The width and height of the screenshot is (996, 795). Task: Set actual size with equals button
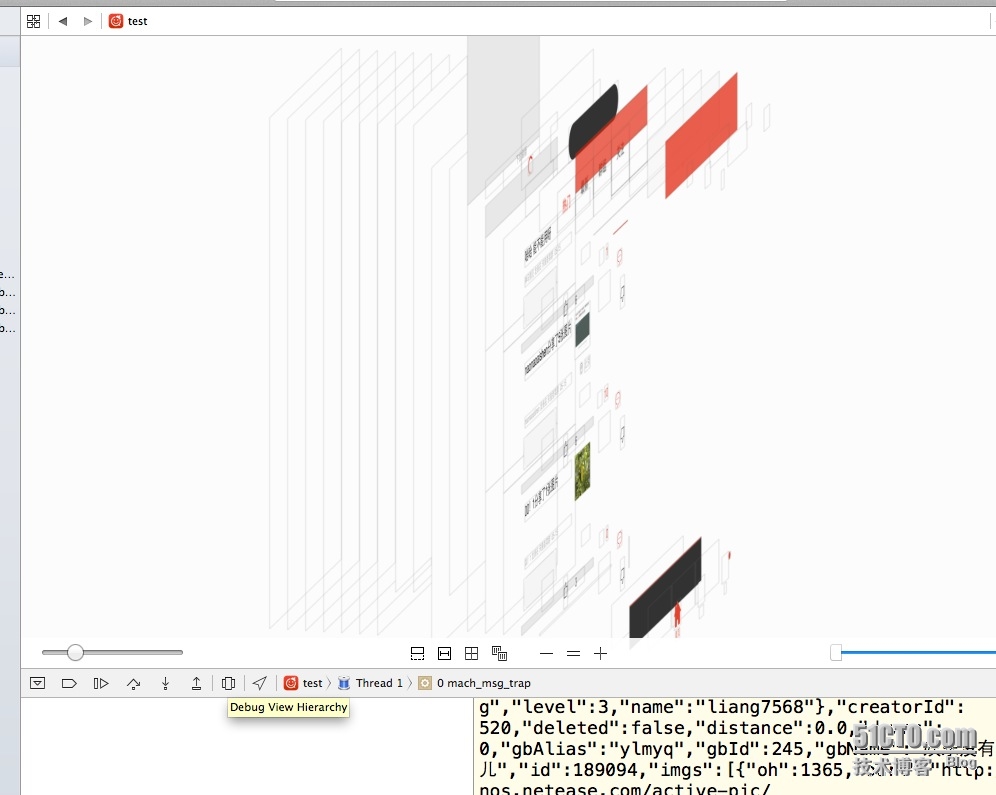(574, 653)
